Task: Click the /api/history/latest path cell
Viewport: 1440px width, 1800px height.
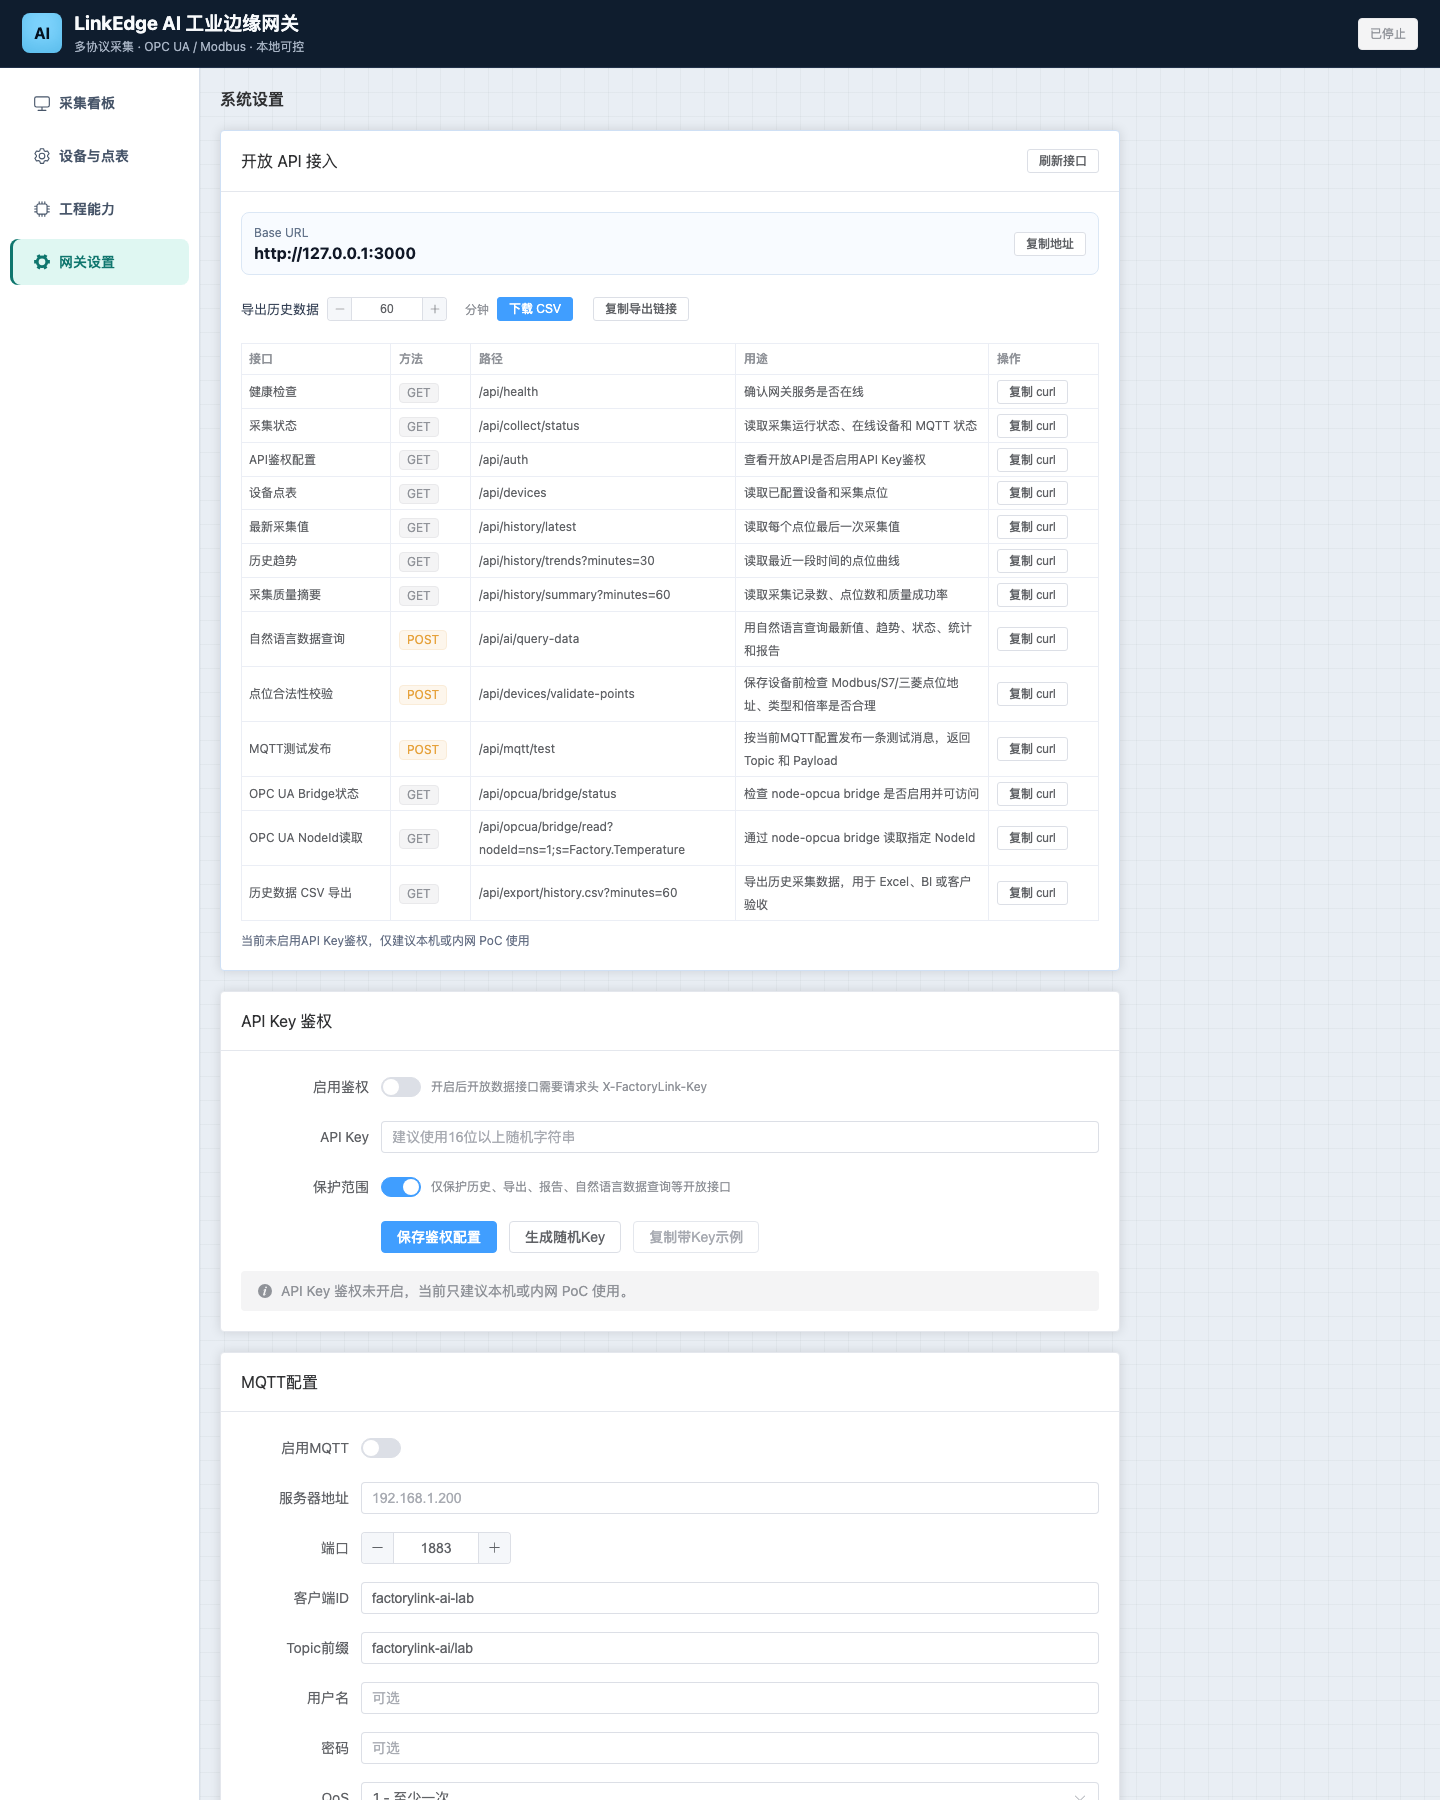Action: pyautogui.click(x=603, y=527)
